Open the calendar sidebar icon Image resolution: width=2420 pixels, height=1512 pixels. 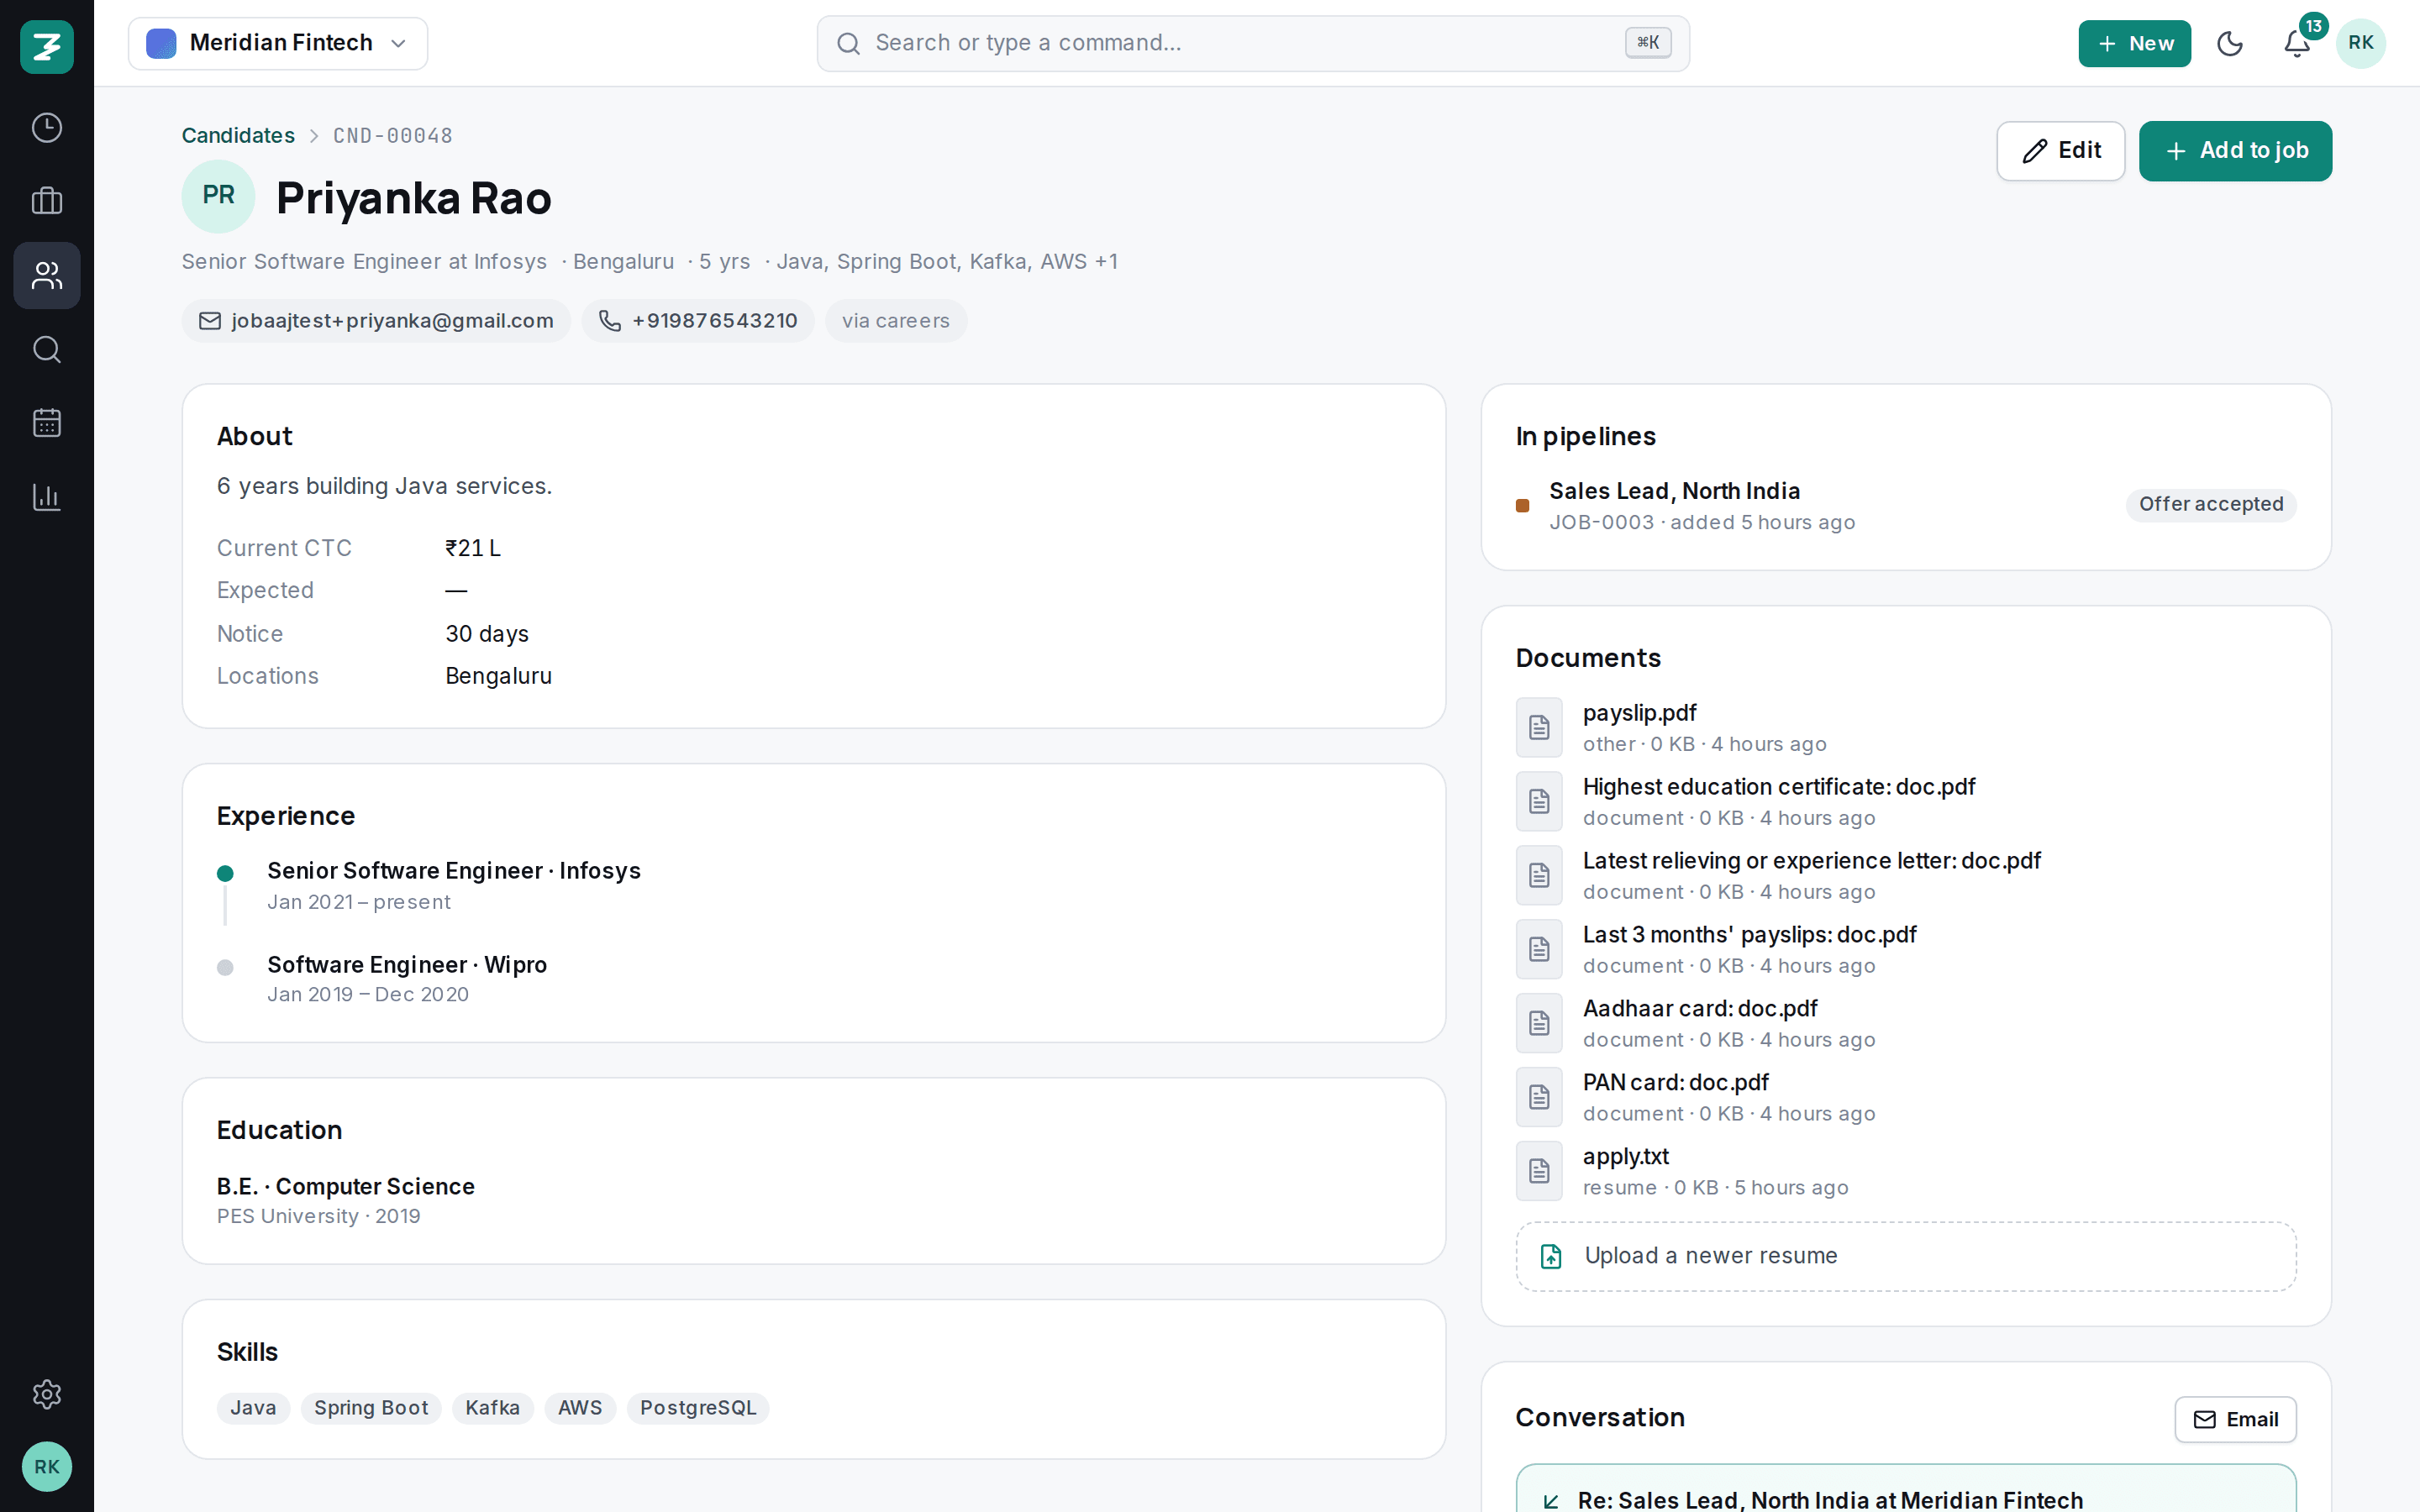pos(47,423)
